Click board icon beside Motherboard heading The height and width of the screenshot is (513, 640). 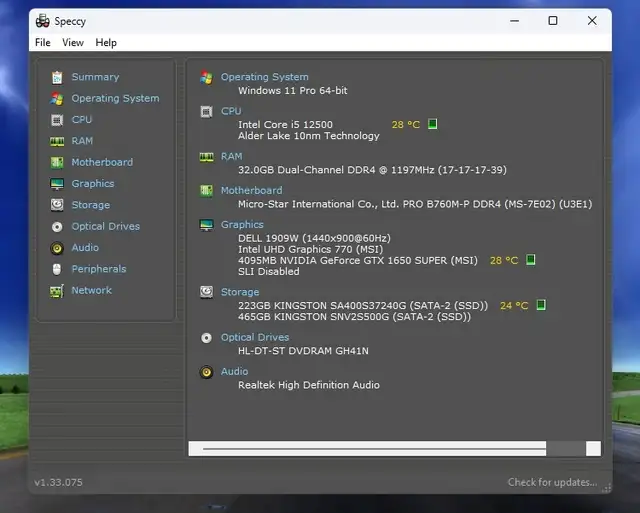click(207, 191)
